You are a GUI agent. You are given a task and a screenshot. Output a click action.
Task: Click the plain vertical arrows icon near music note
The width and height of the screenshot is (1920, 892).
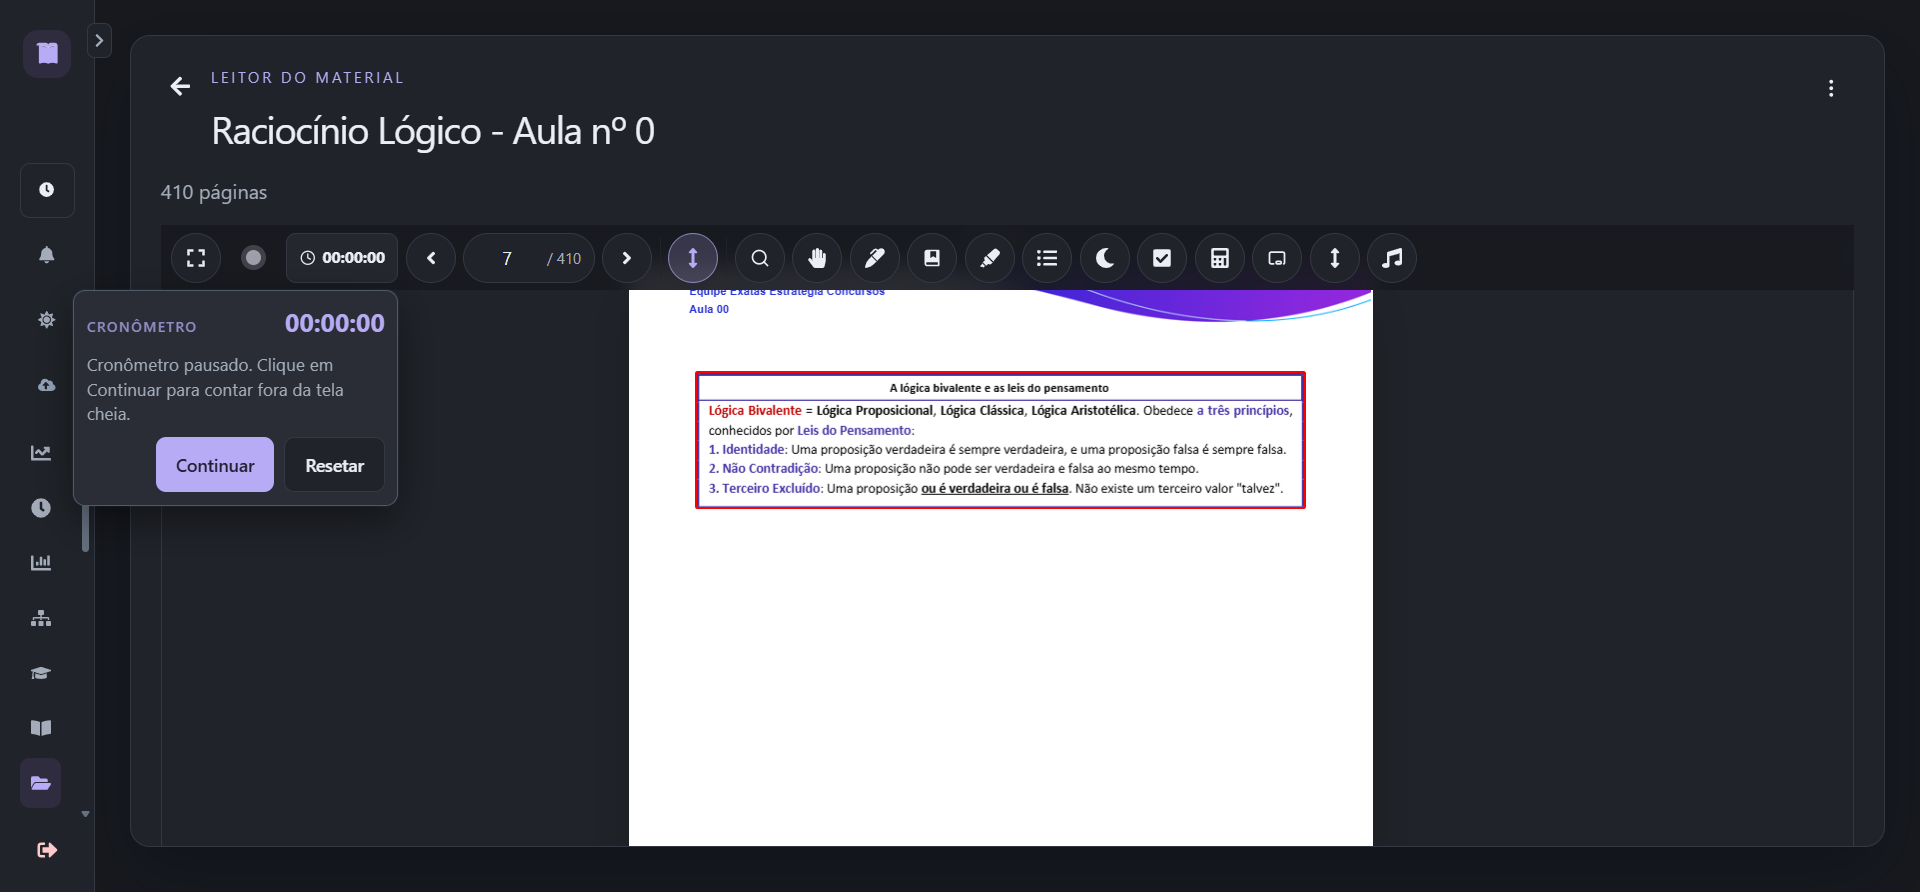point(1335,258)
